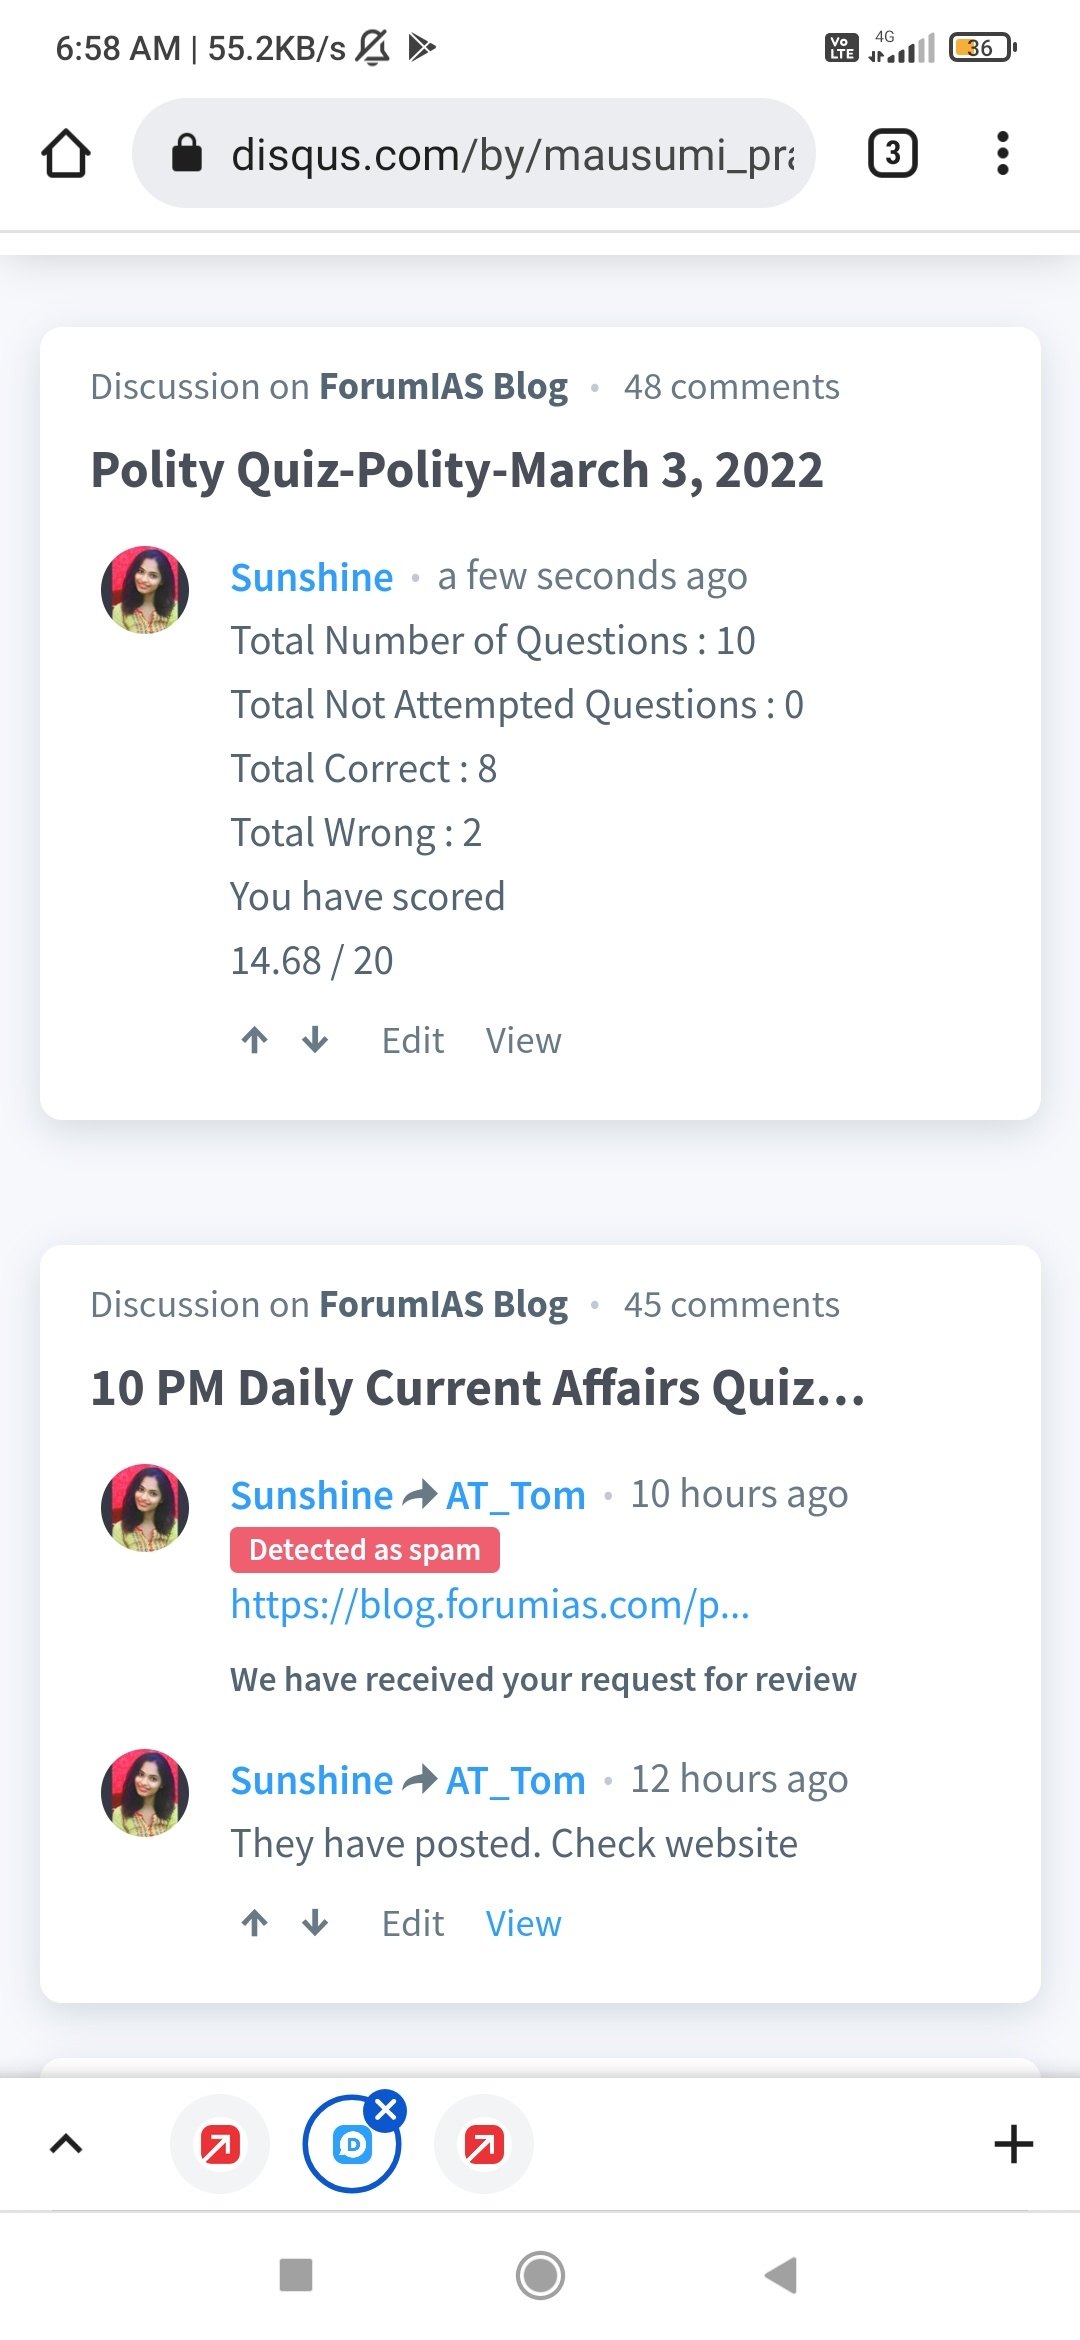Switch to the first red arrow tab
Screen dimensions: 1080x2340
click(x=220, y=2144)
